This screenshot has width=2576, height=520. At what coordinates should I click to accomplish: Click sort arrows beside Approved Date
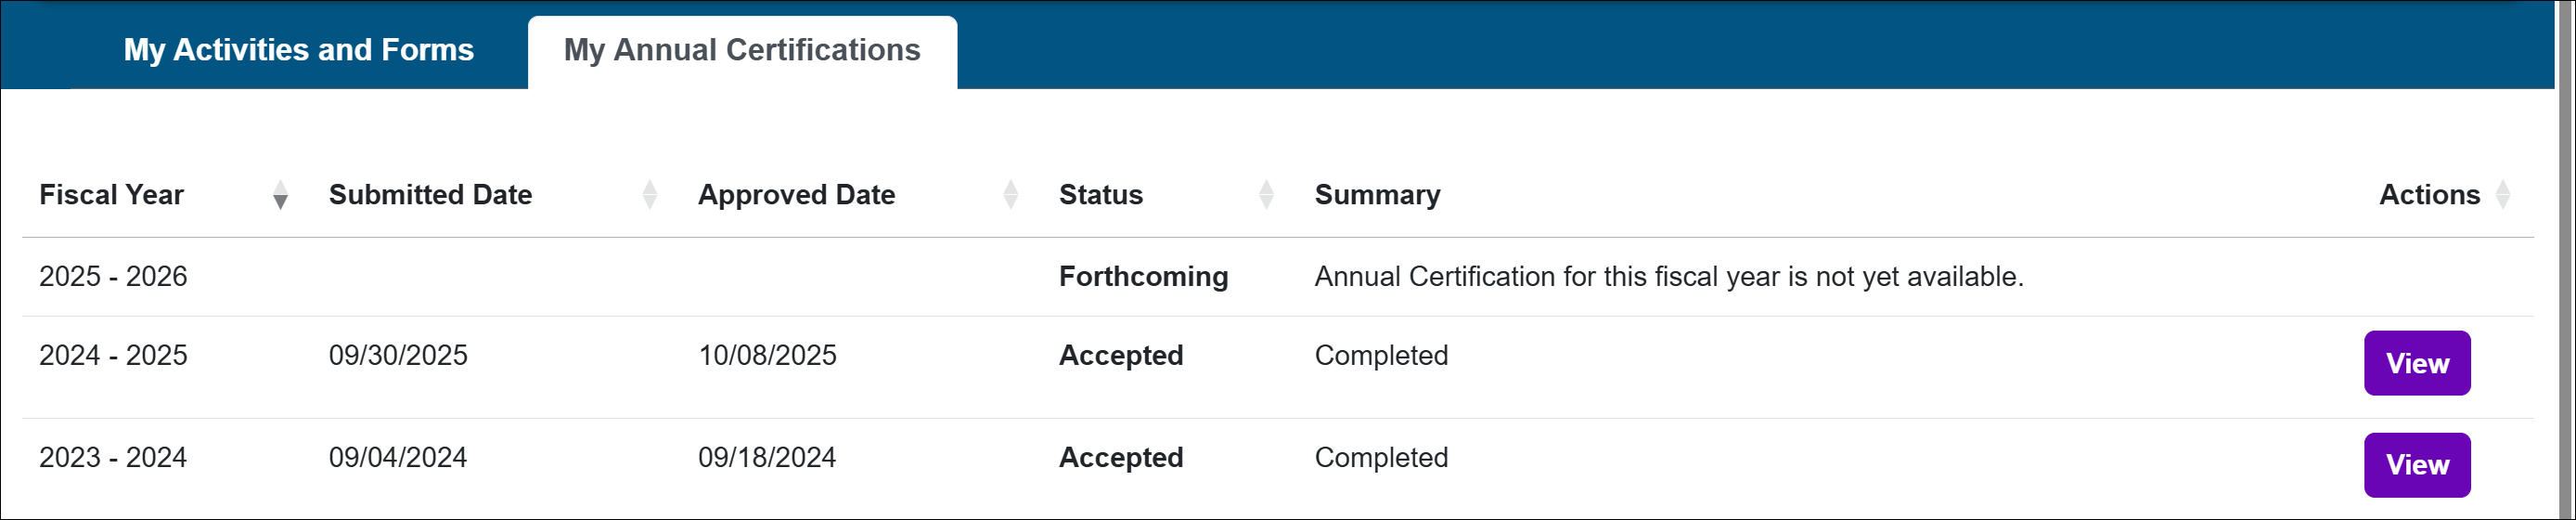click(x=1010, y=194)
